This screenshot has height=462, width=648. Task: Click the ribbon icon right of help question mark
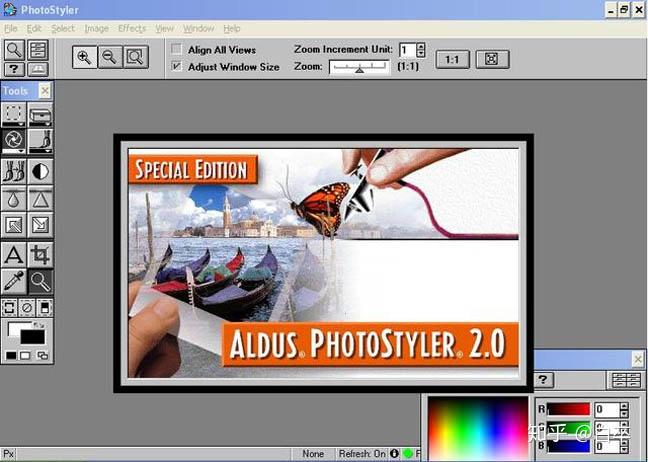pyautogui.click(x=38, y=69)
